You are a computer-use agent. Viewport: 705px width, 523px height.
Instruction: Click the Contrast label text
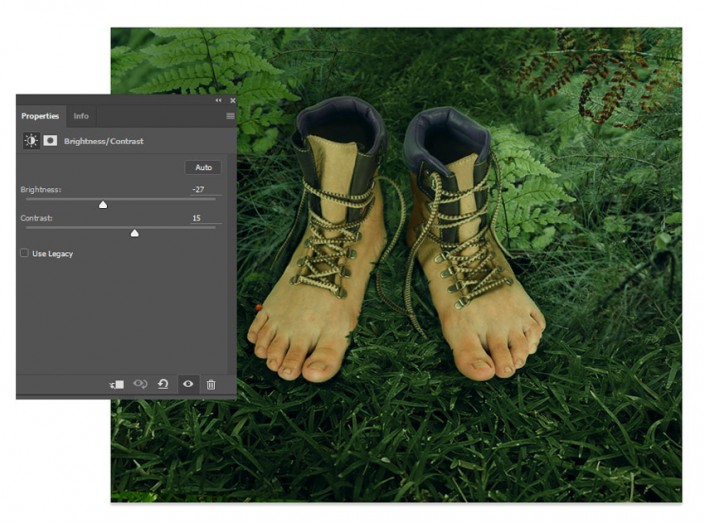coord(36,218)
